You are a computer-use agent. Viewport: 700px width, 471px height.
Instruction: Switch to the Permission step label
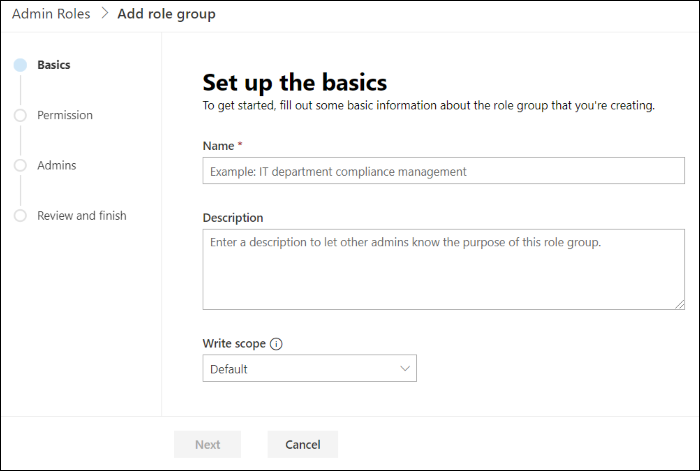65,115
